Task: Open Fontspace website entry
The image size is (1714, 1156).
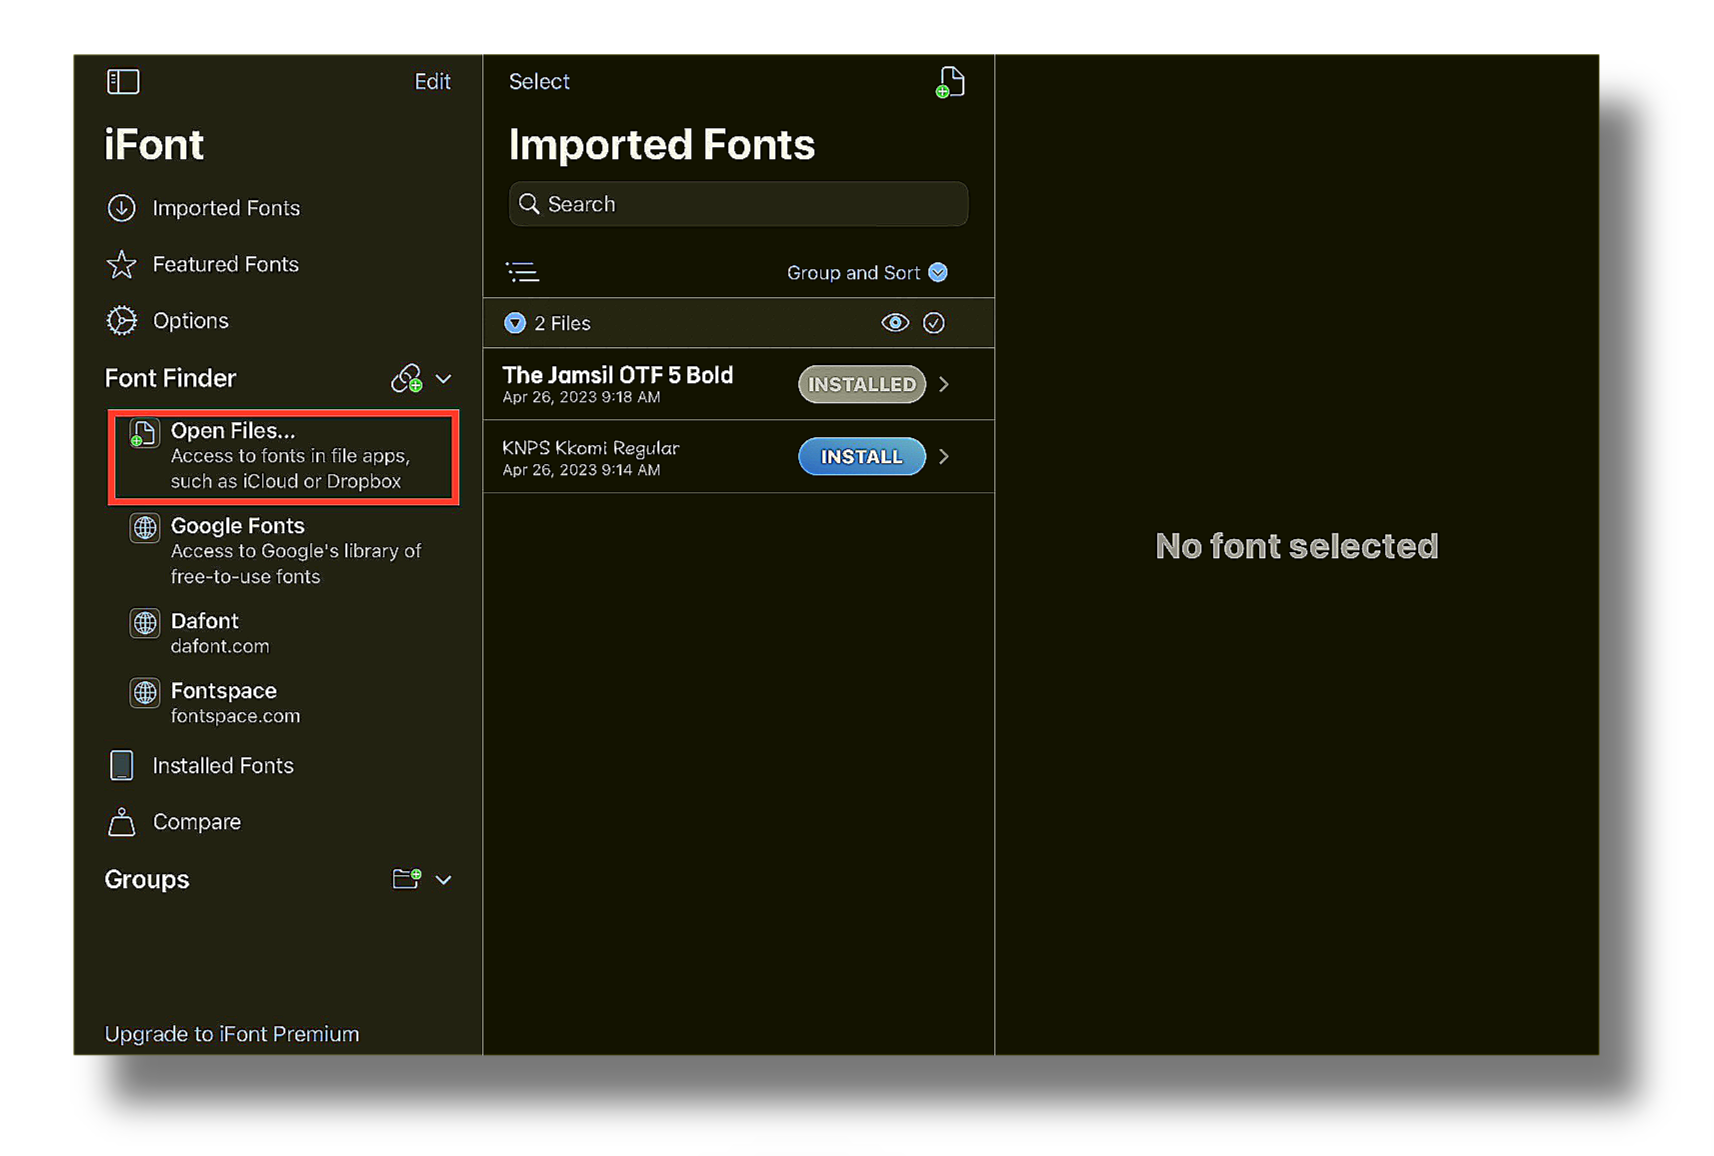Action: click(x=284, y=703)
